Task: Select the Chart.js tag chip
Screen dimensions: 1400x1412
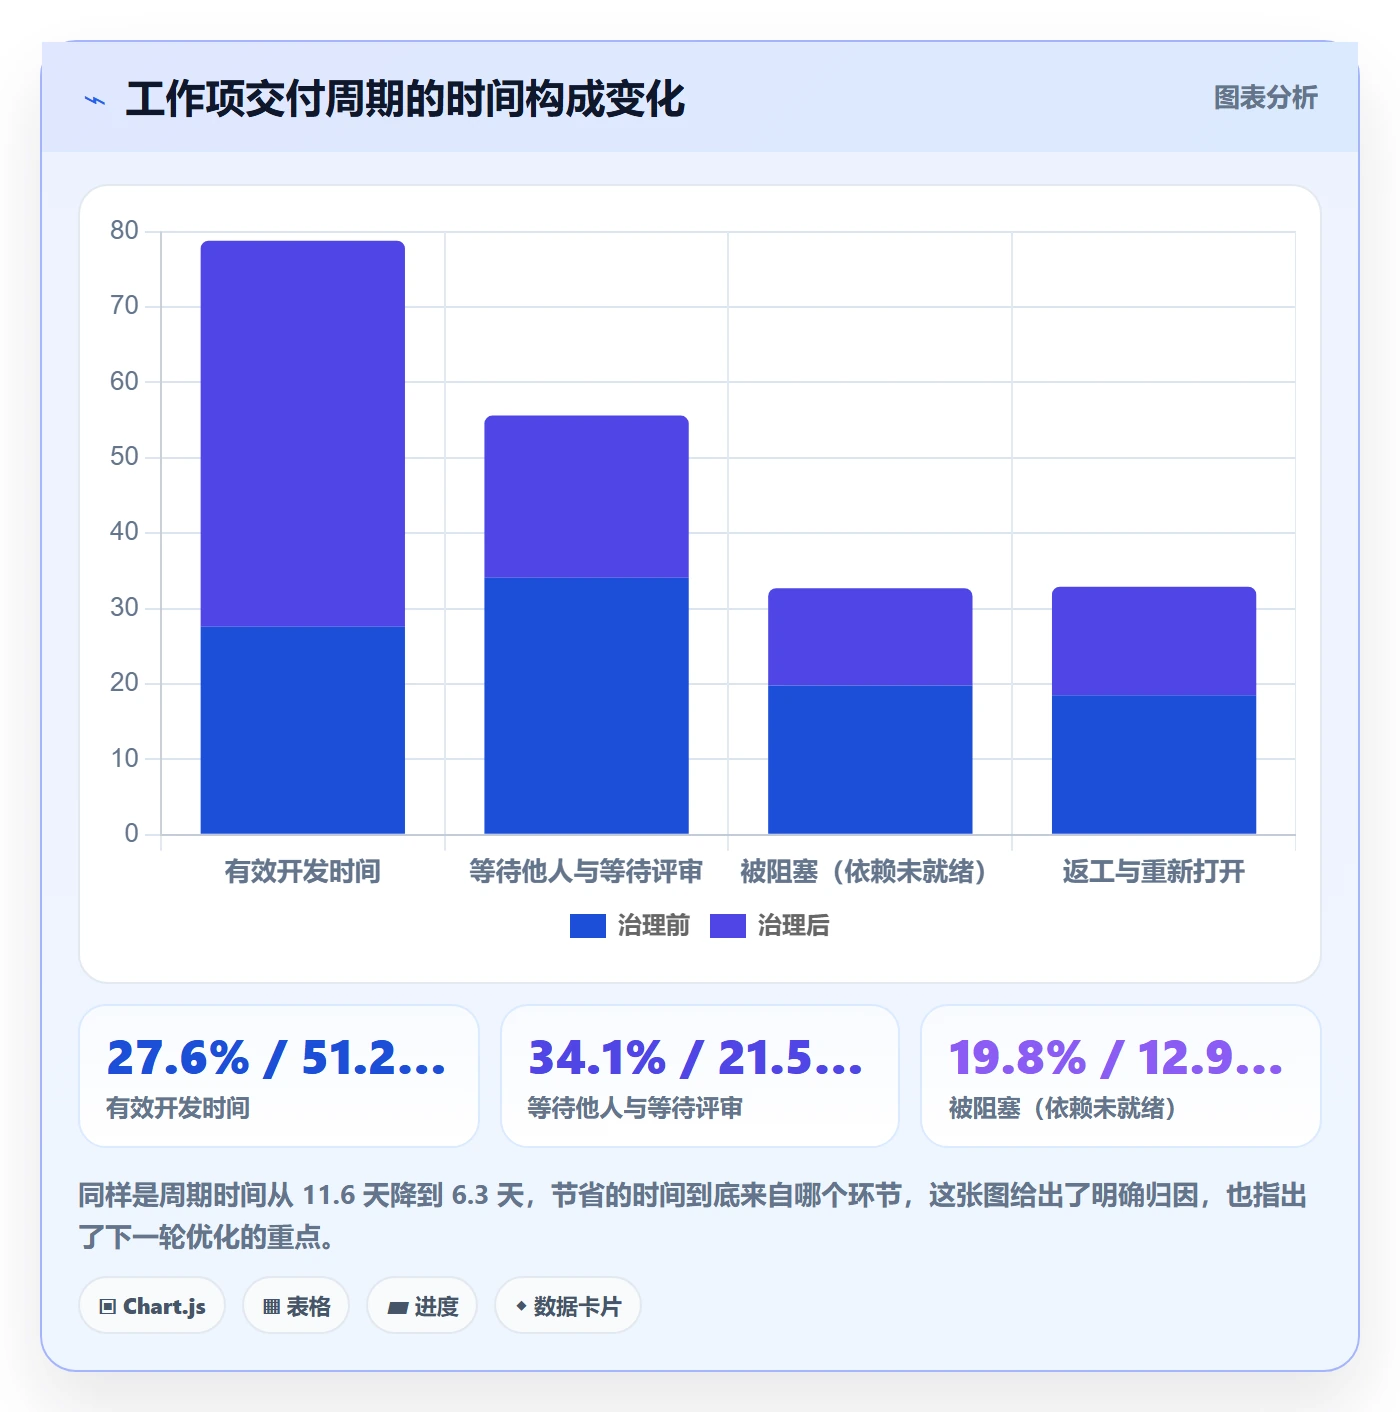Action: (x=152, y=1306)
